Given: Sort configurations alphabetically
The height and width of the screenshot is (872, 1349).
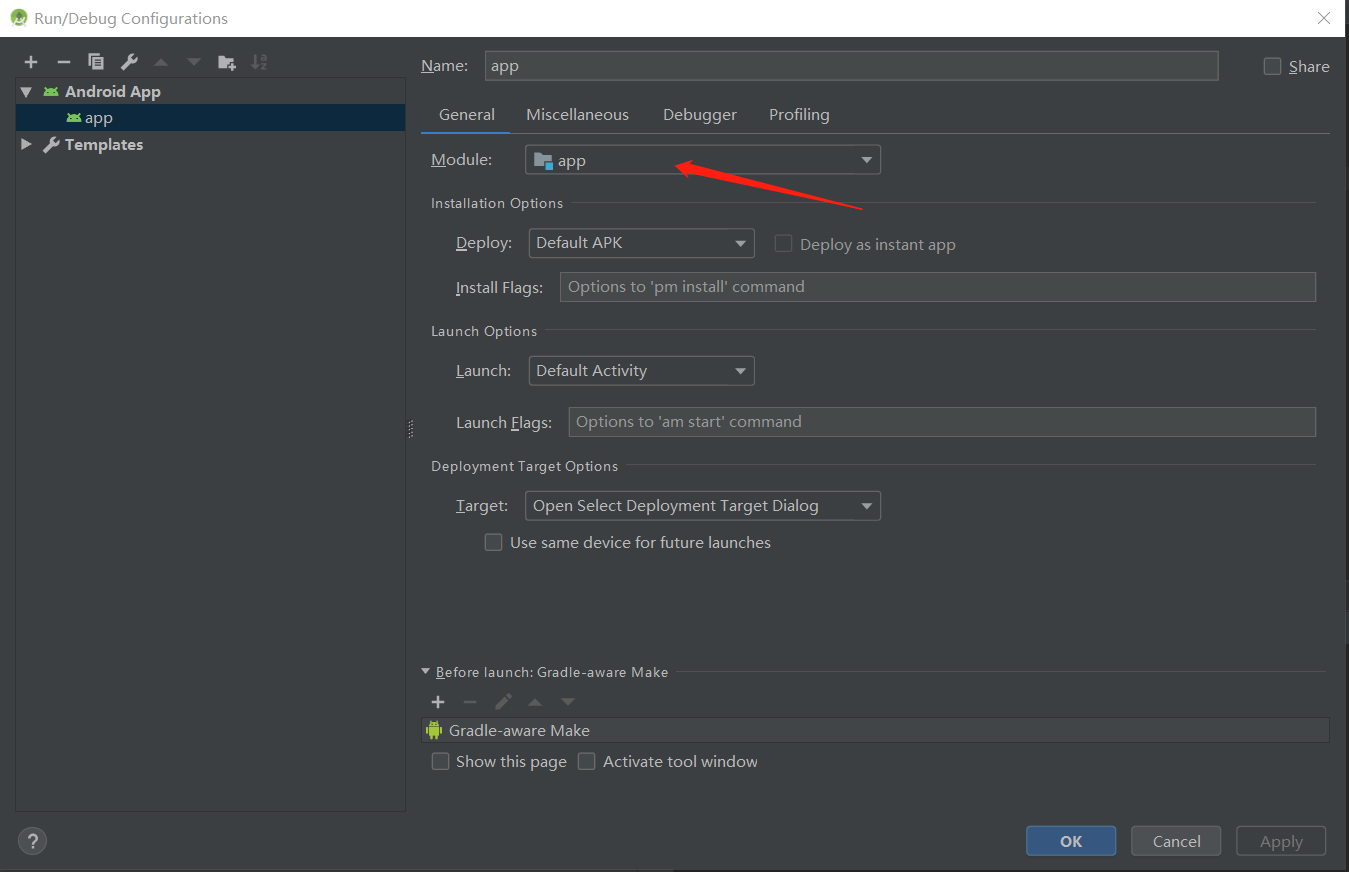Looking at the screenshot, I should 259,61.
